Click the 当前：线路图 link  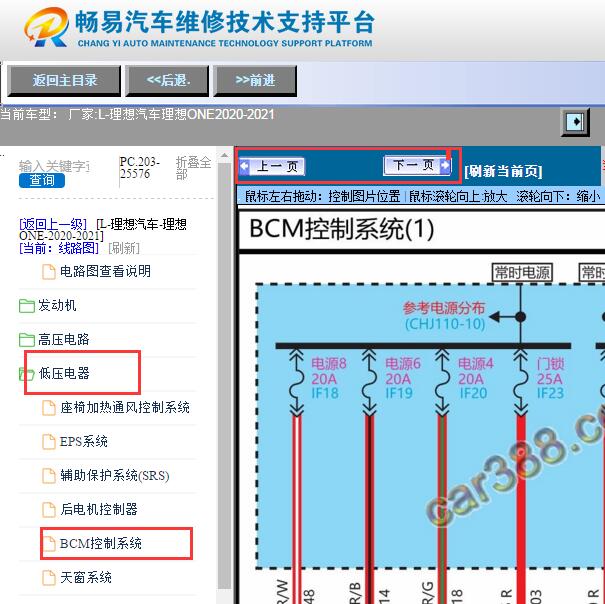(x=59, y=248)
